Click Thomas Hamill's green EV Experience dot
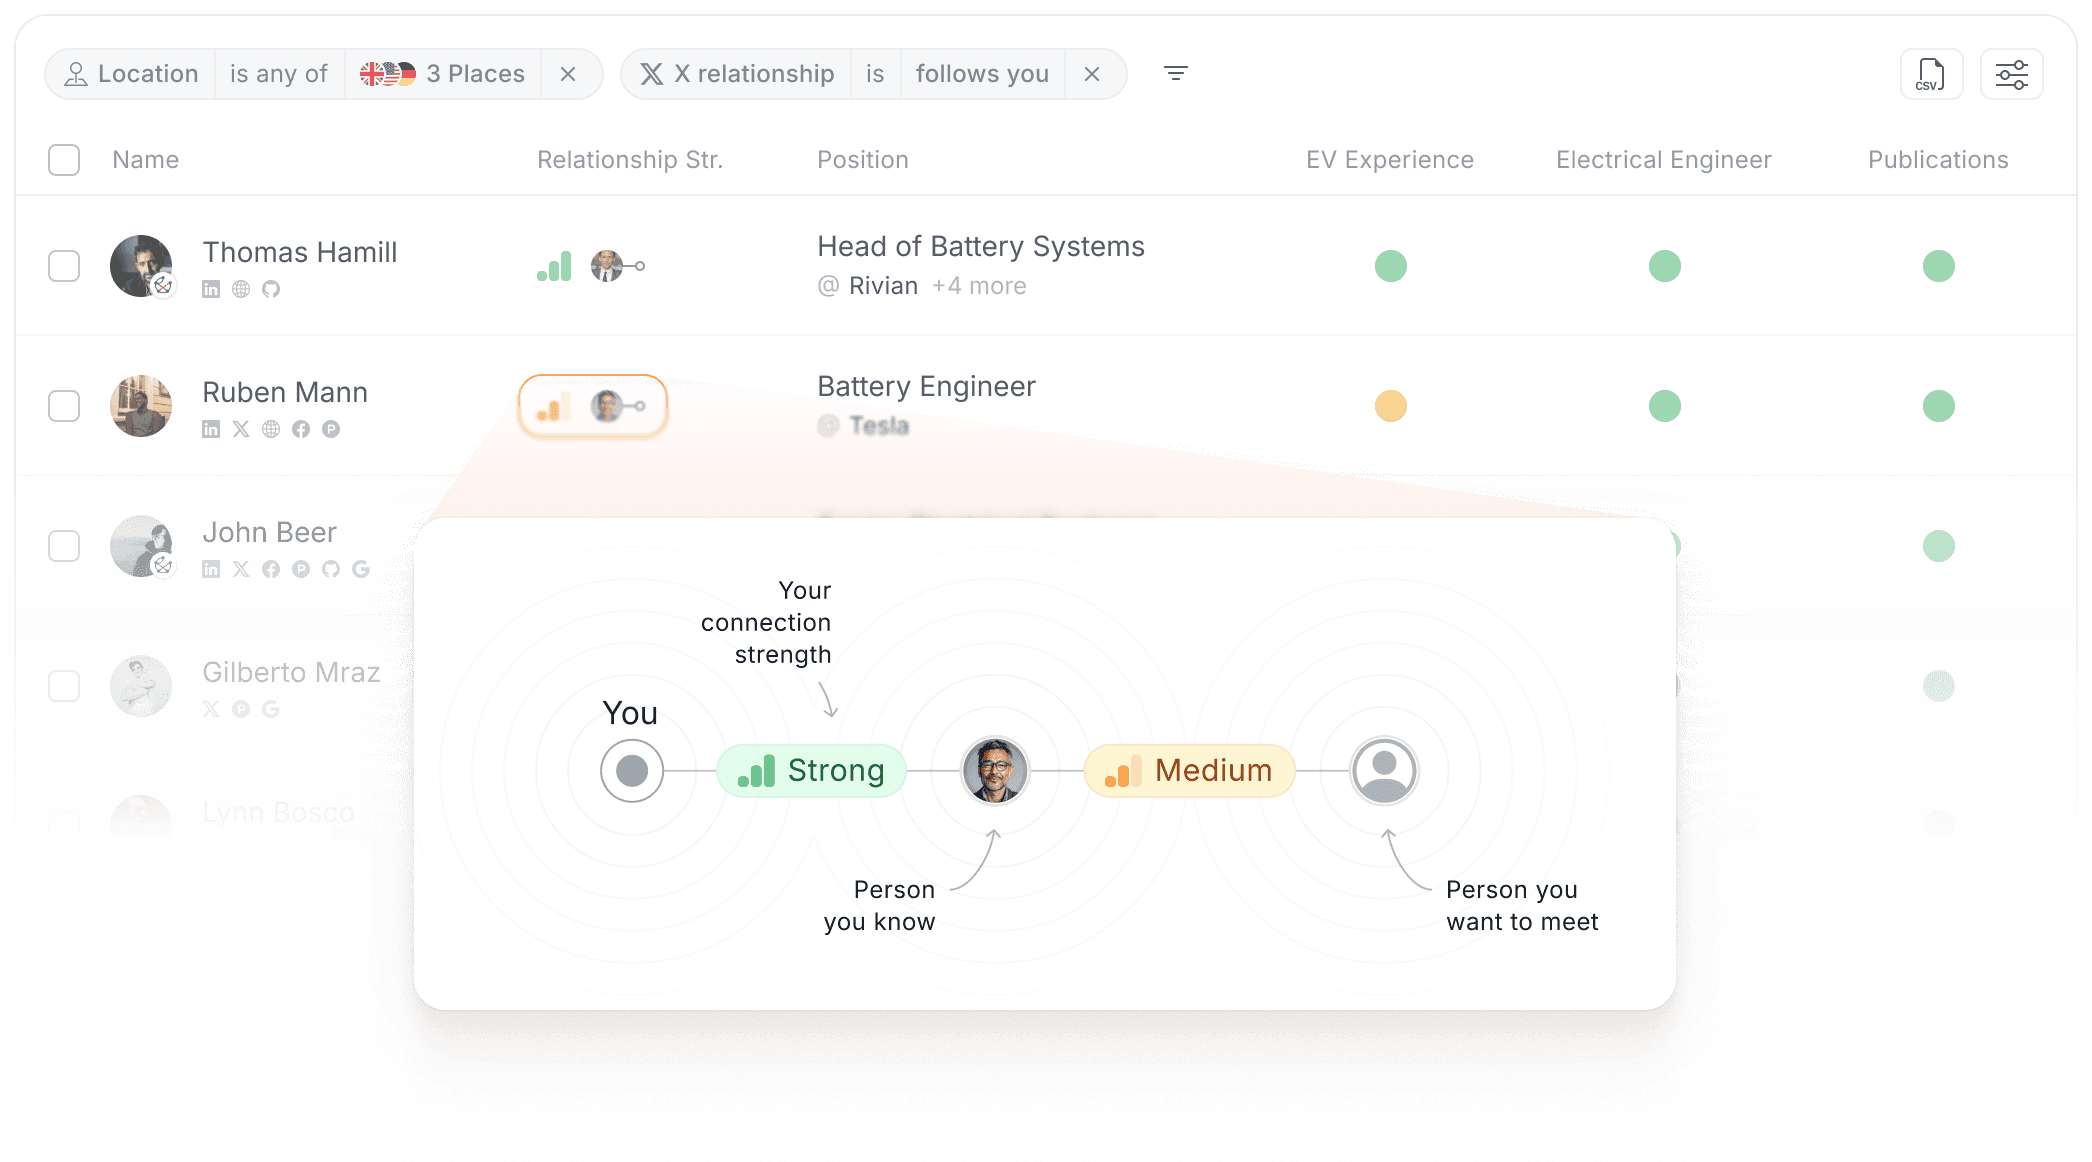This screenshot has width=2092, height=1162. (1390, 266)
